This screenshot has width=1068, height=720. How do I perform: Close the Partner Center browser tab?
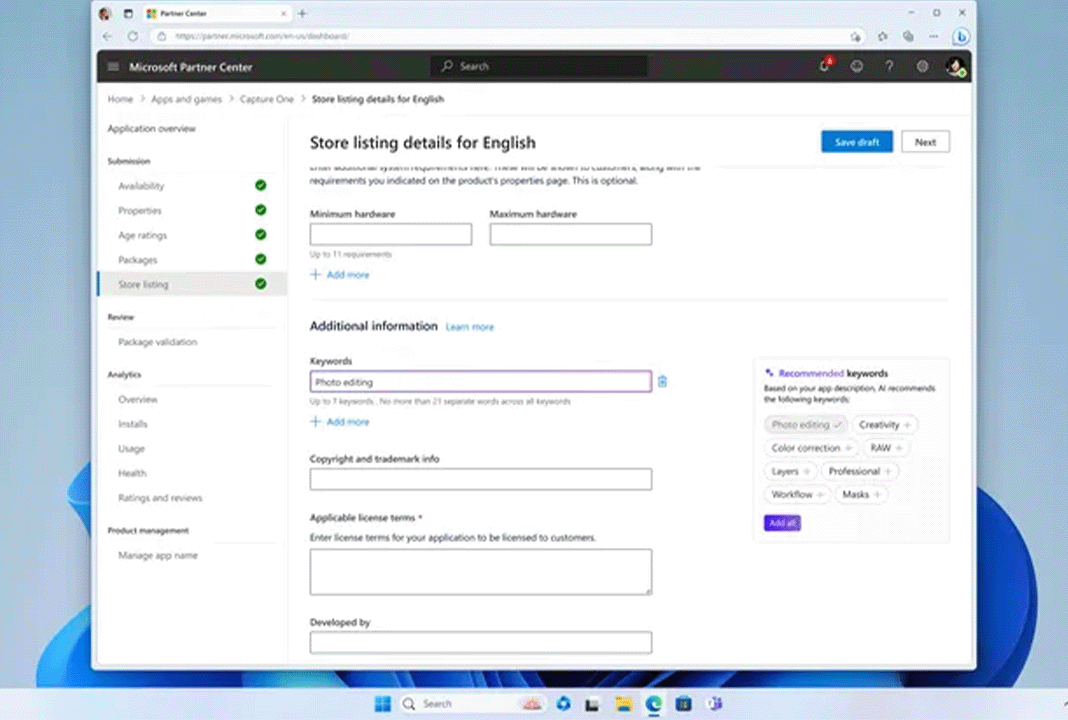(283, 14)
